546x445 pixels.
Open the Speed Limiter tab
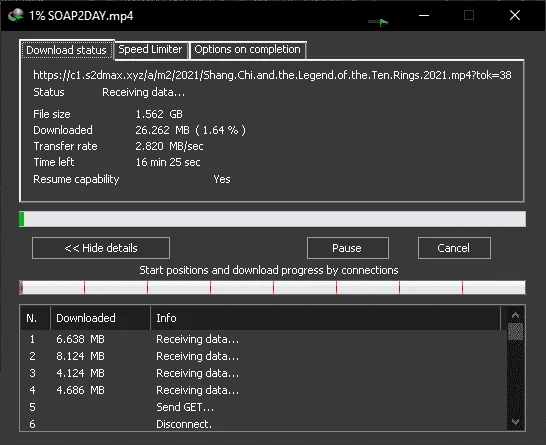(x=150, y=49)
